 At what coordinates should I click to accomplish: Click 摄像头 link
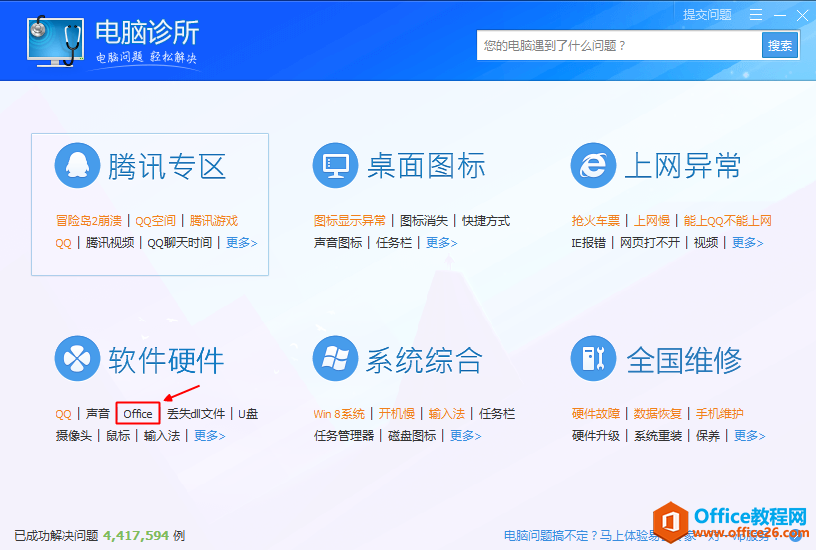tap(74, 436)
